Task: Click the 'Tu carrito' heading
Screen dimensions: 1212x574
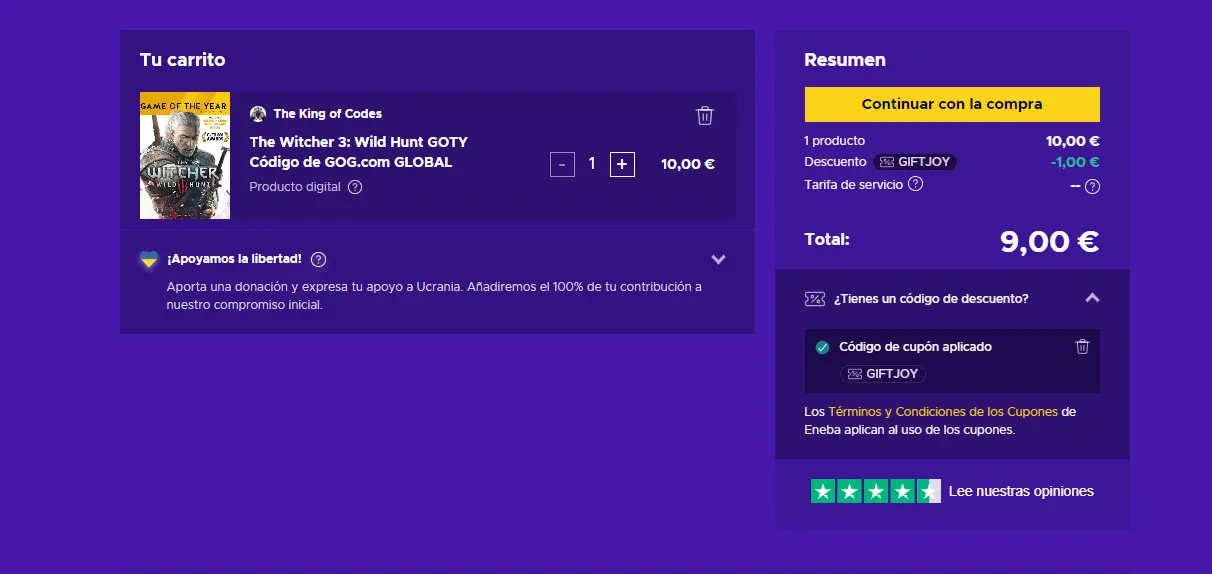Action: (x=183, y=60)
